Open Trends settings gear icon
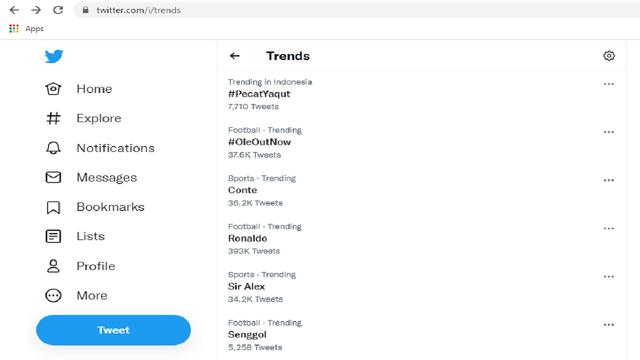640x360 pixels. click(609, 56)
